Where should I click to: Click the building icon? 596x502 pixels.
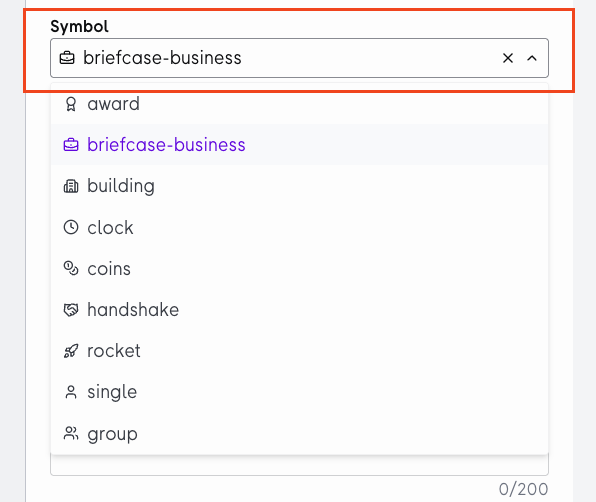71,186
